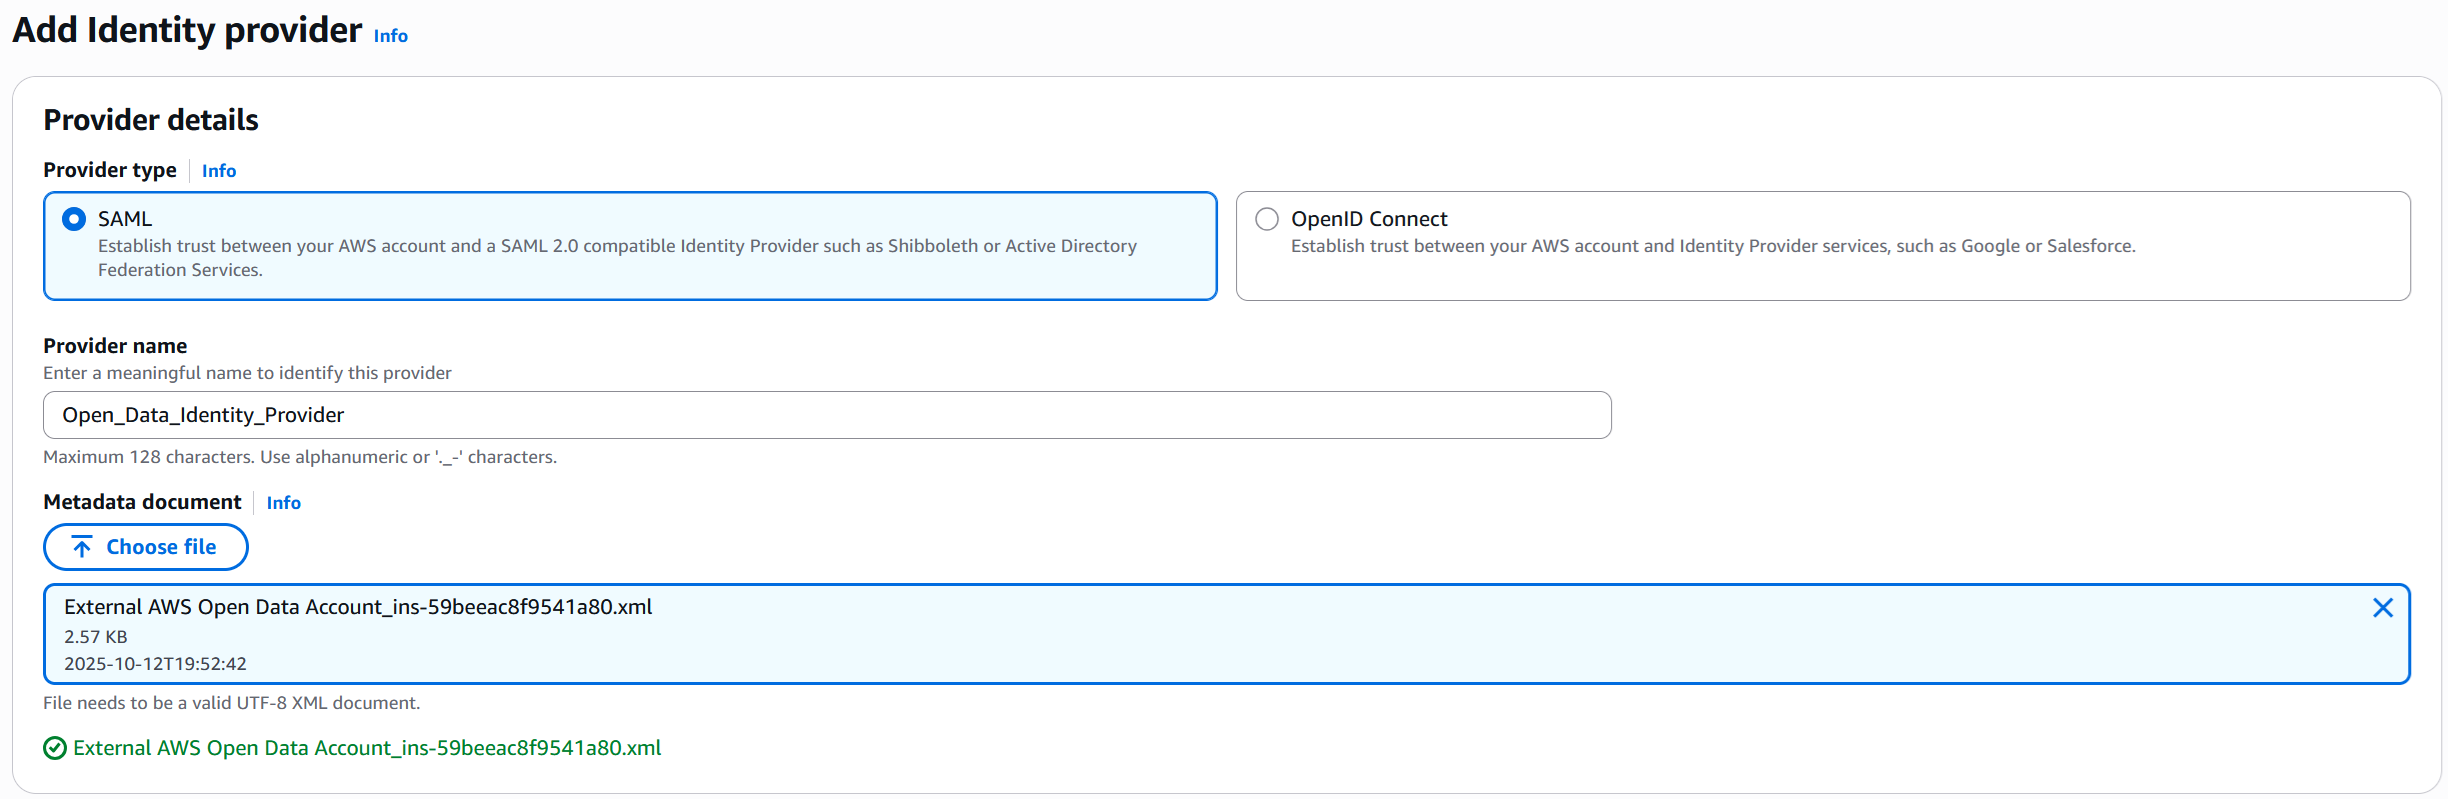This screenshot has height=799, width=2448.
Task: Remove the uploaded XML metadata file
Action: pos(2382,608)
